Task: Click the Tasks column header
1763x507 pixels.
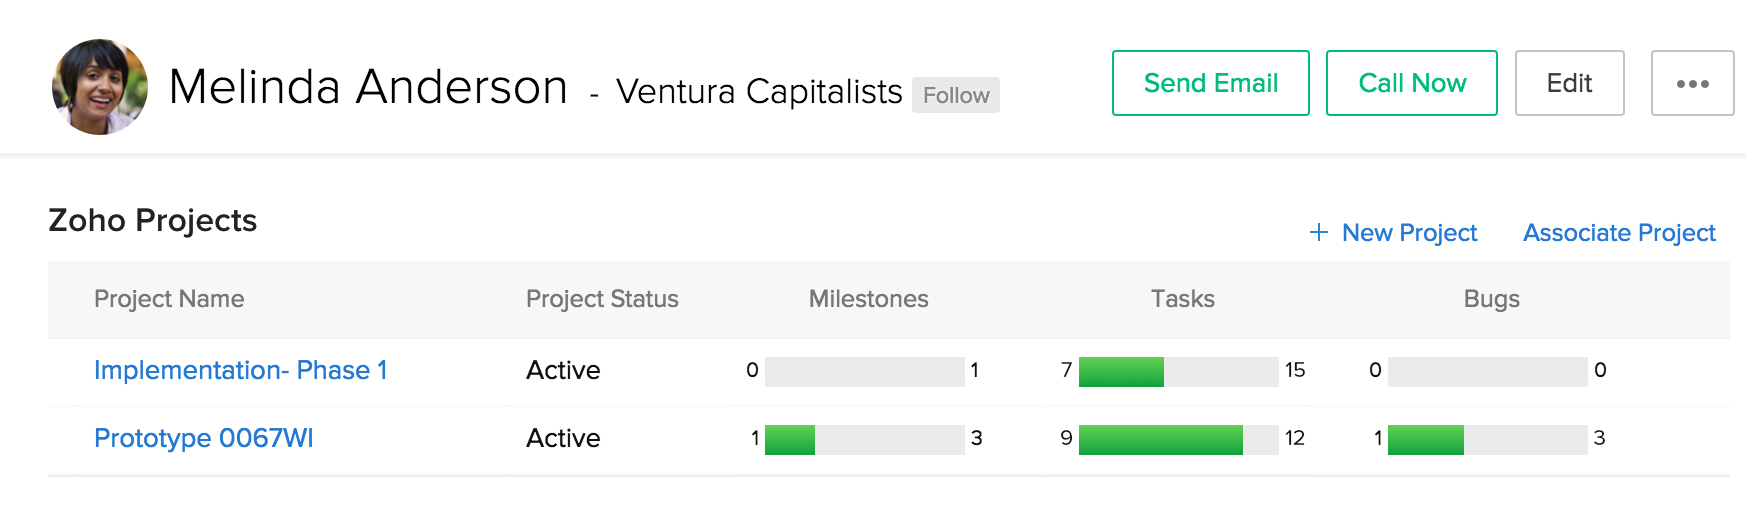Action: tap(1182, 299)
